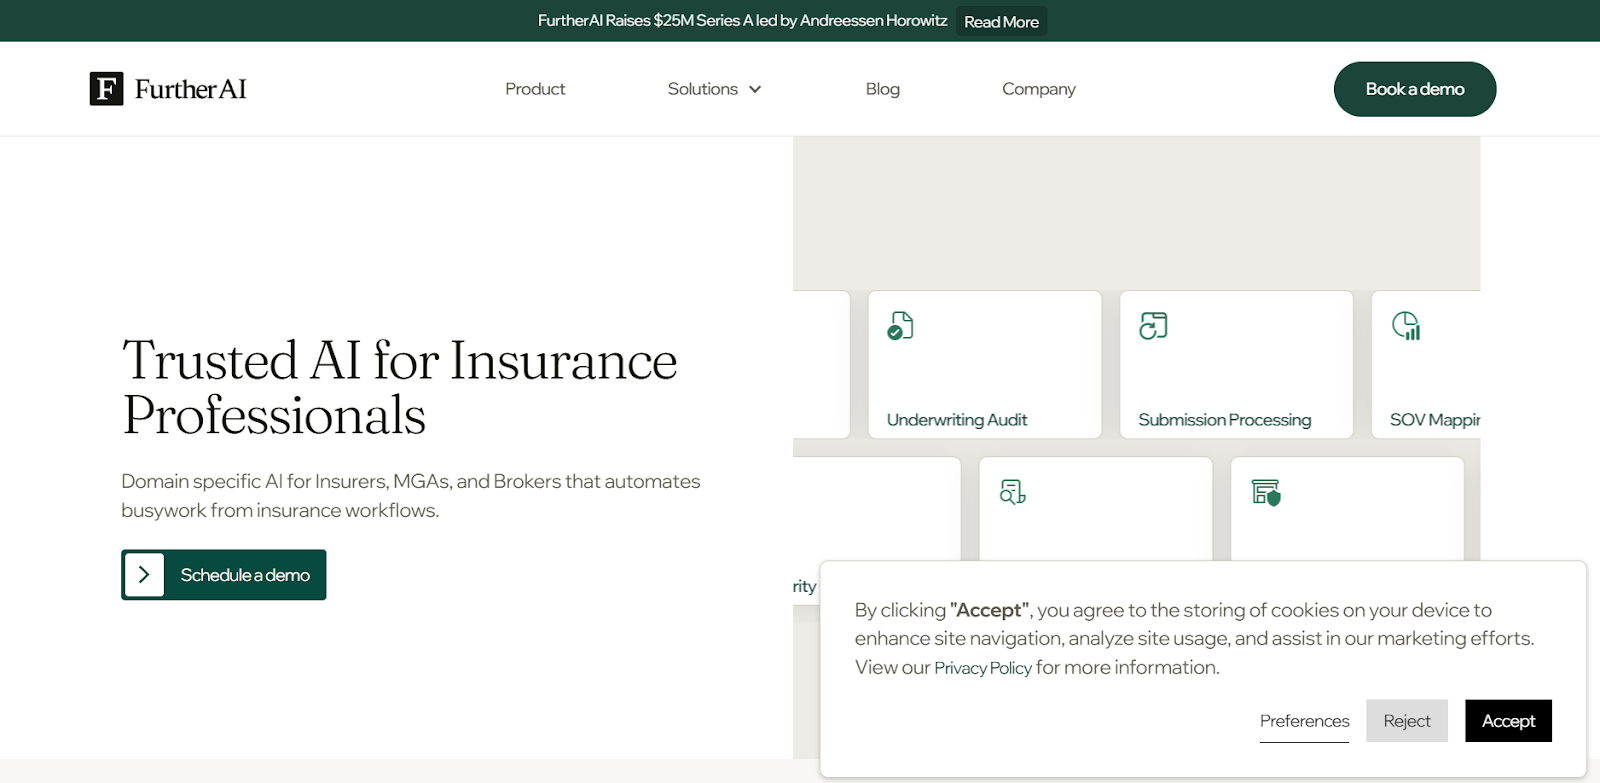
Task: Accept cookies in the consent banner
Action: 1507,721
